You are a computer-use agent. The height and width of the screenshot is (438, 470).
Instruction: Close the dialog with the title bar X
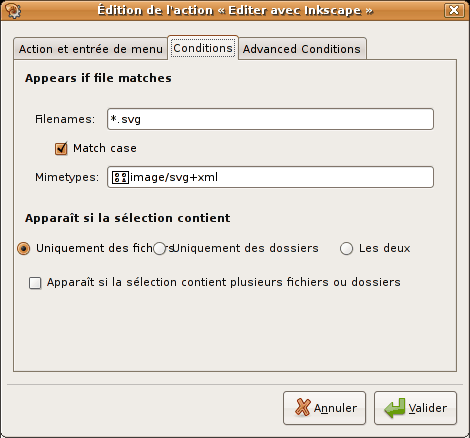454,10
